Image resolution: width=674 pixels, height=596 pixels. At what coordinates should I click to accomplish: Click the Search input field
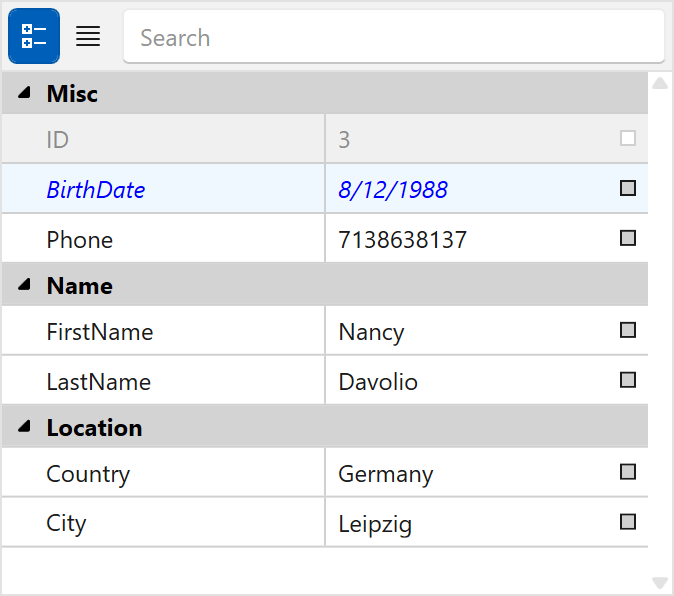point(393,38)
